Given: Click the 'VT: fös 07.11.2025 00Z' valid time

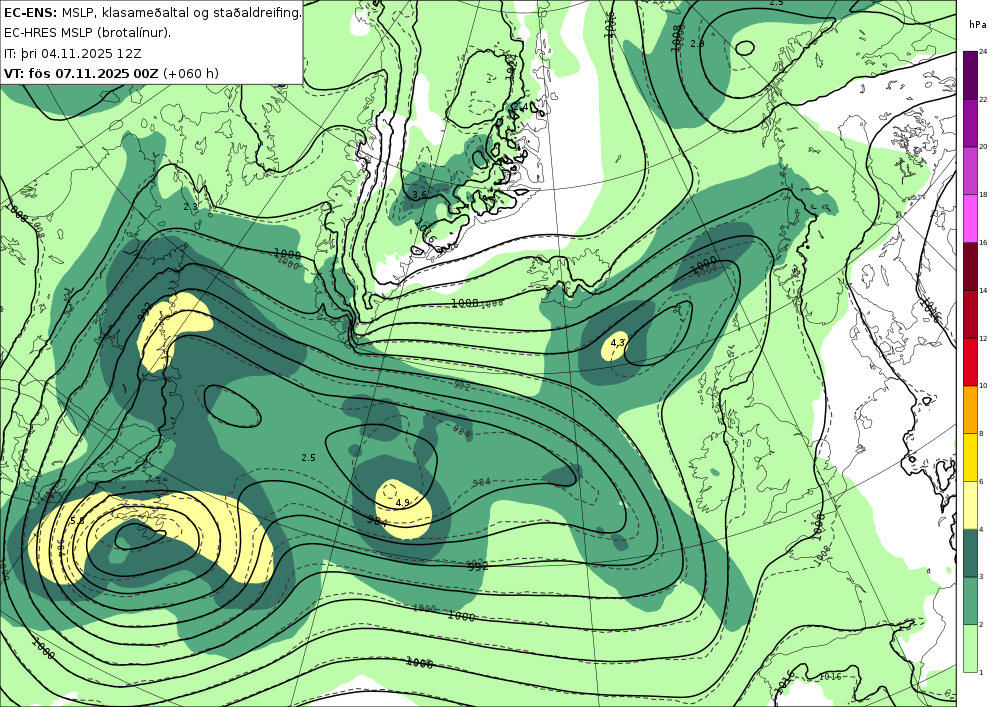Looking at the screenshot, I should (81, 73).
